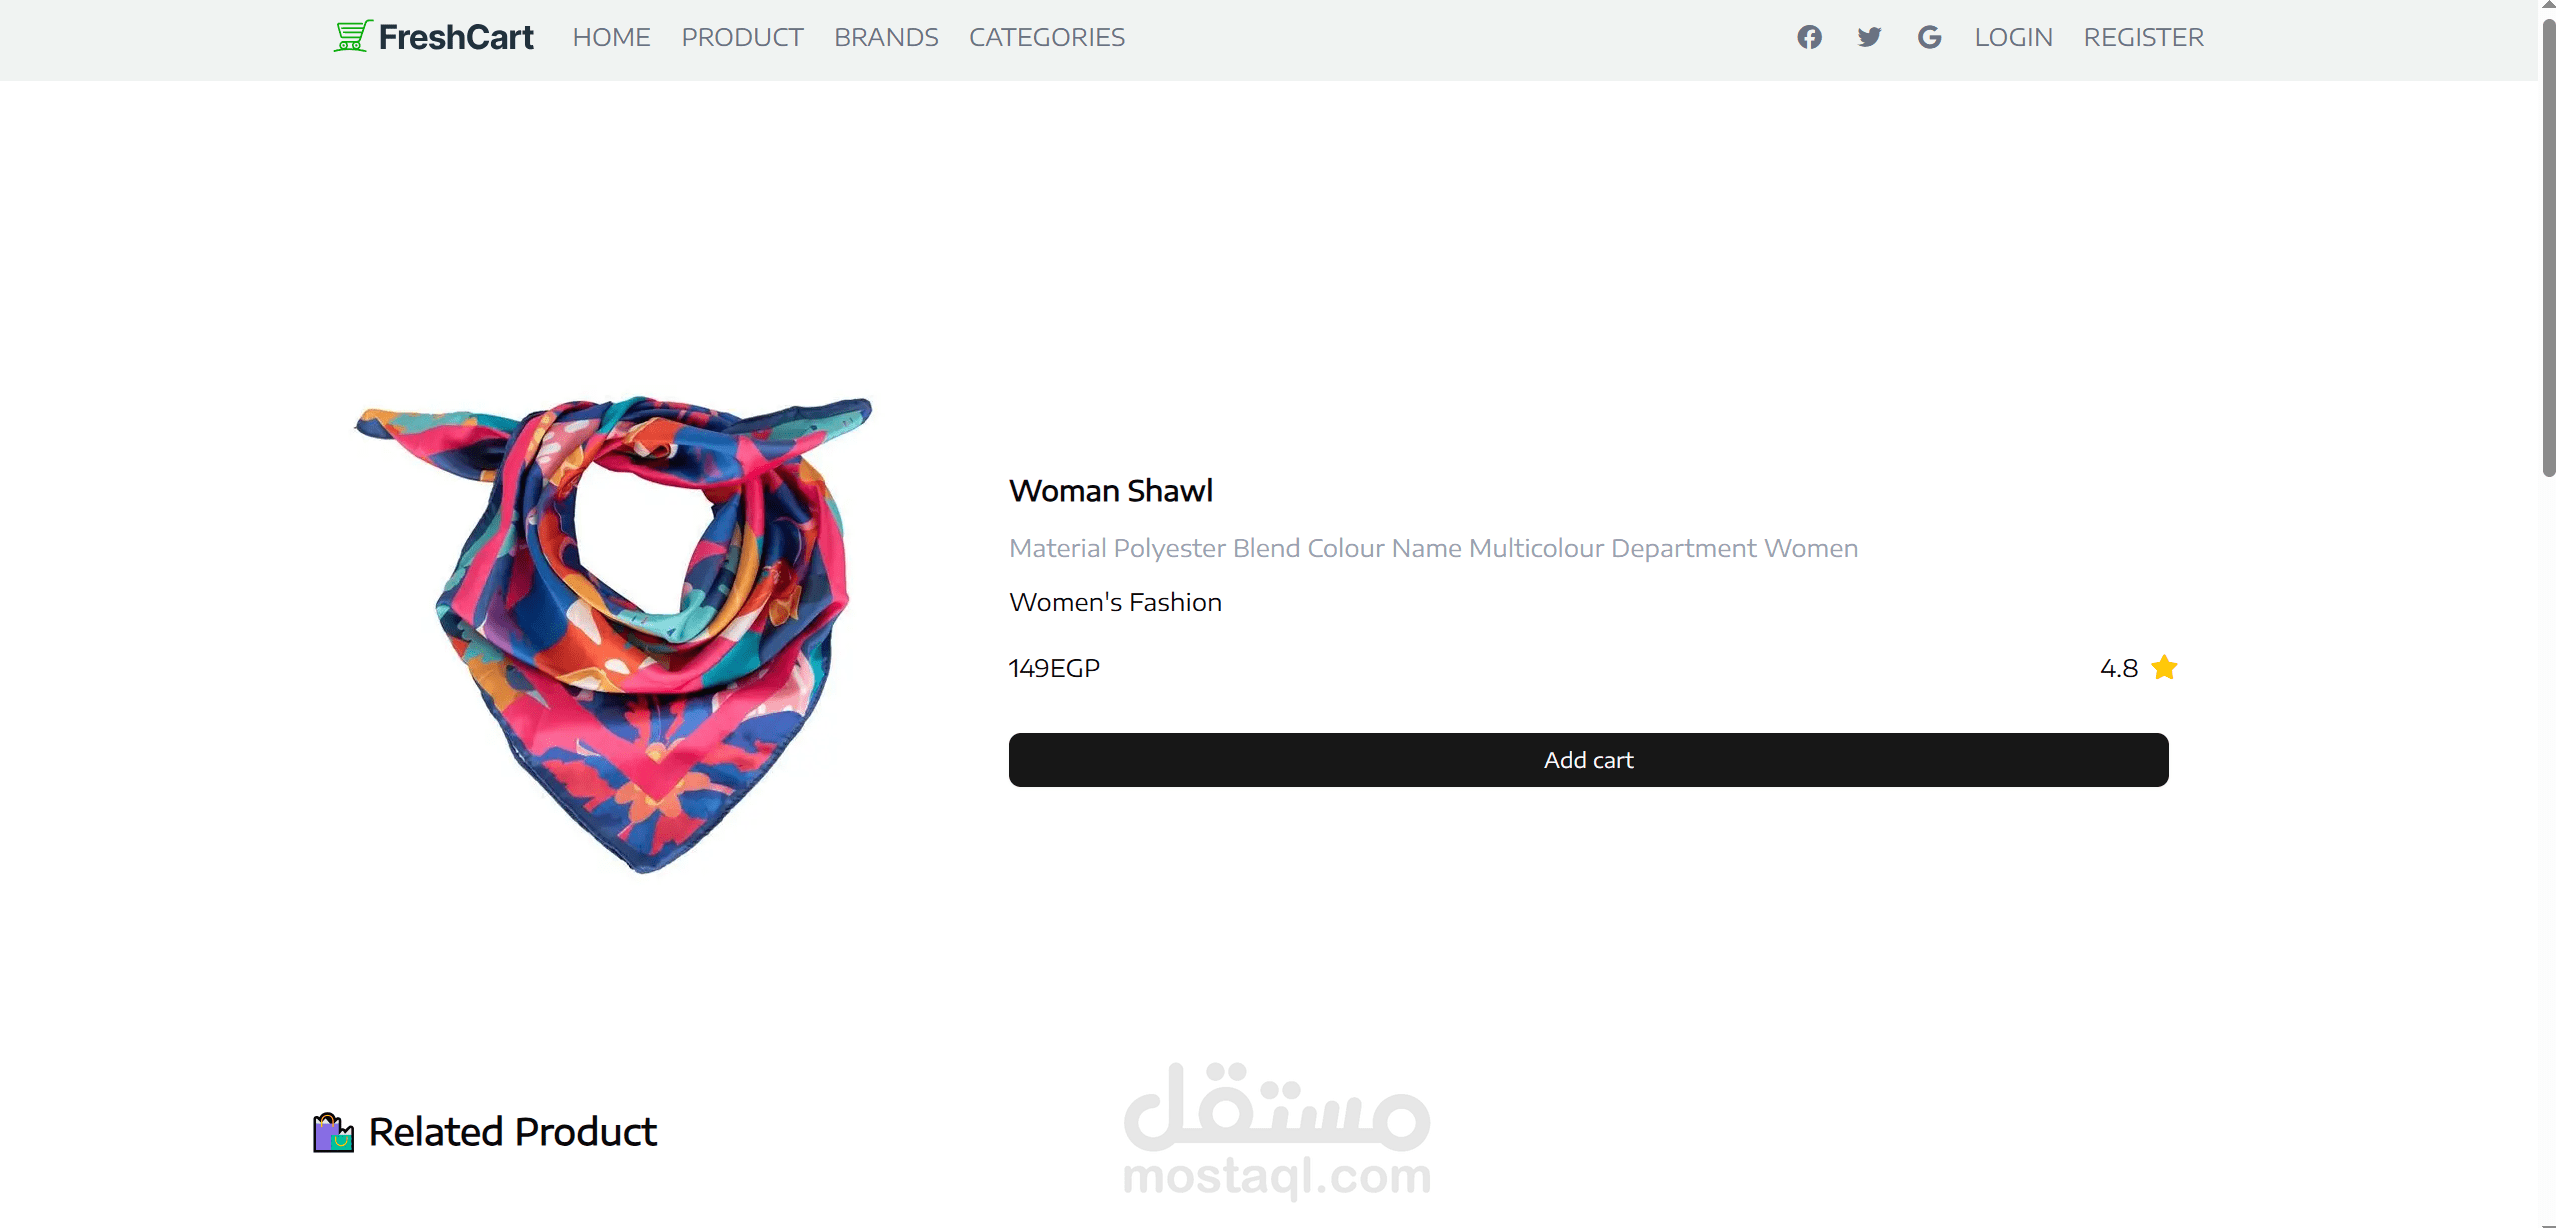This screenshot has height=1228, width=2556.
Task: Click the Woman Shawl product image
Action: coord(614,632)
